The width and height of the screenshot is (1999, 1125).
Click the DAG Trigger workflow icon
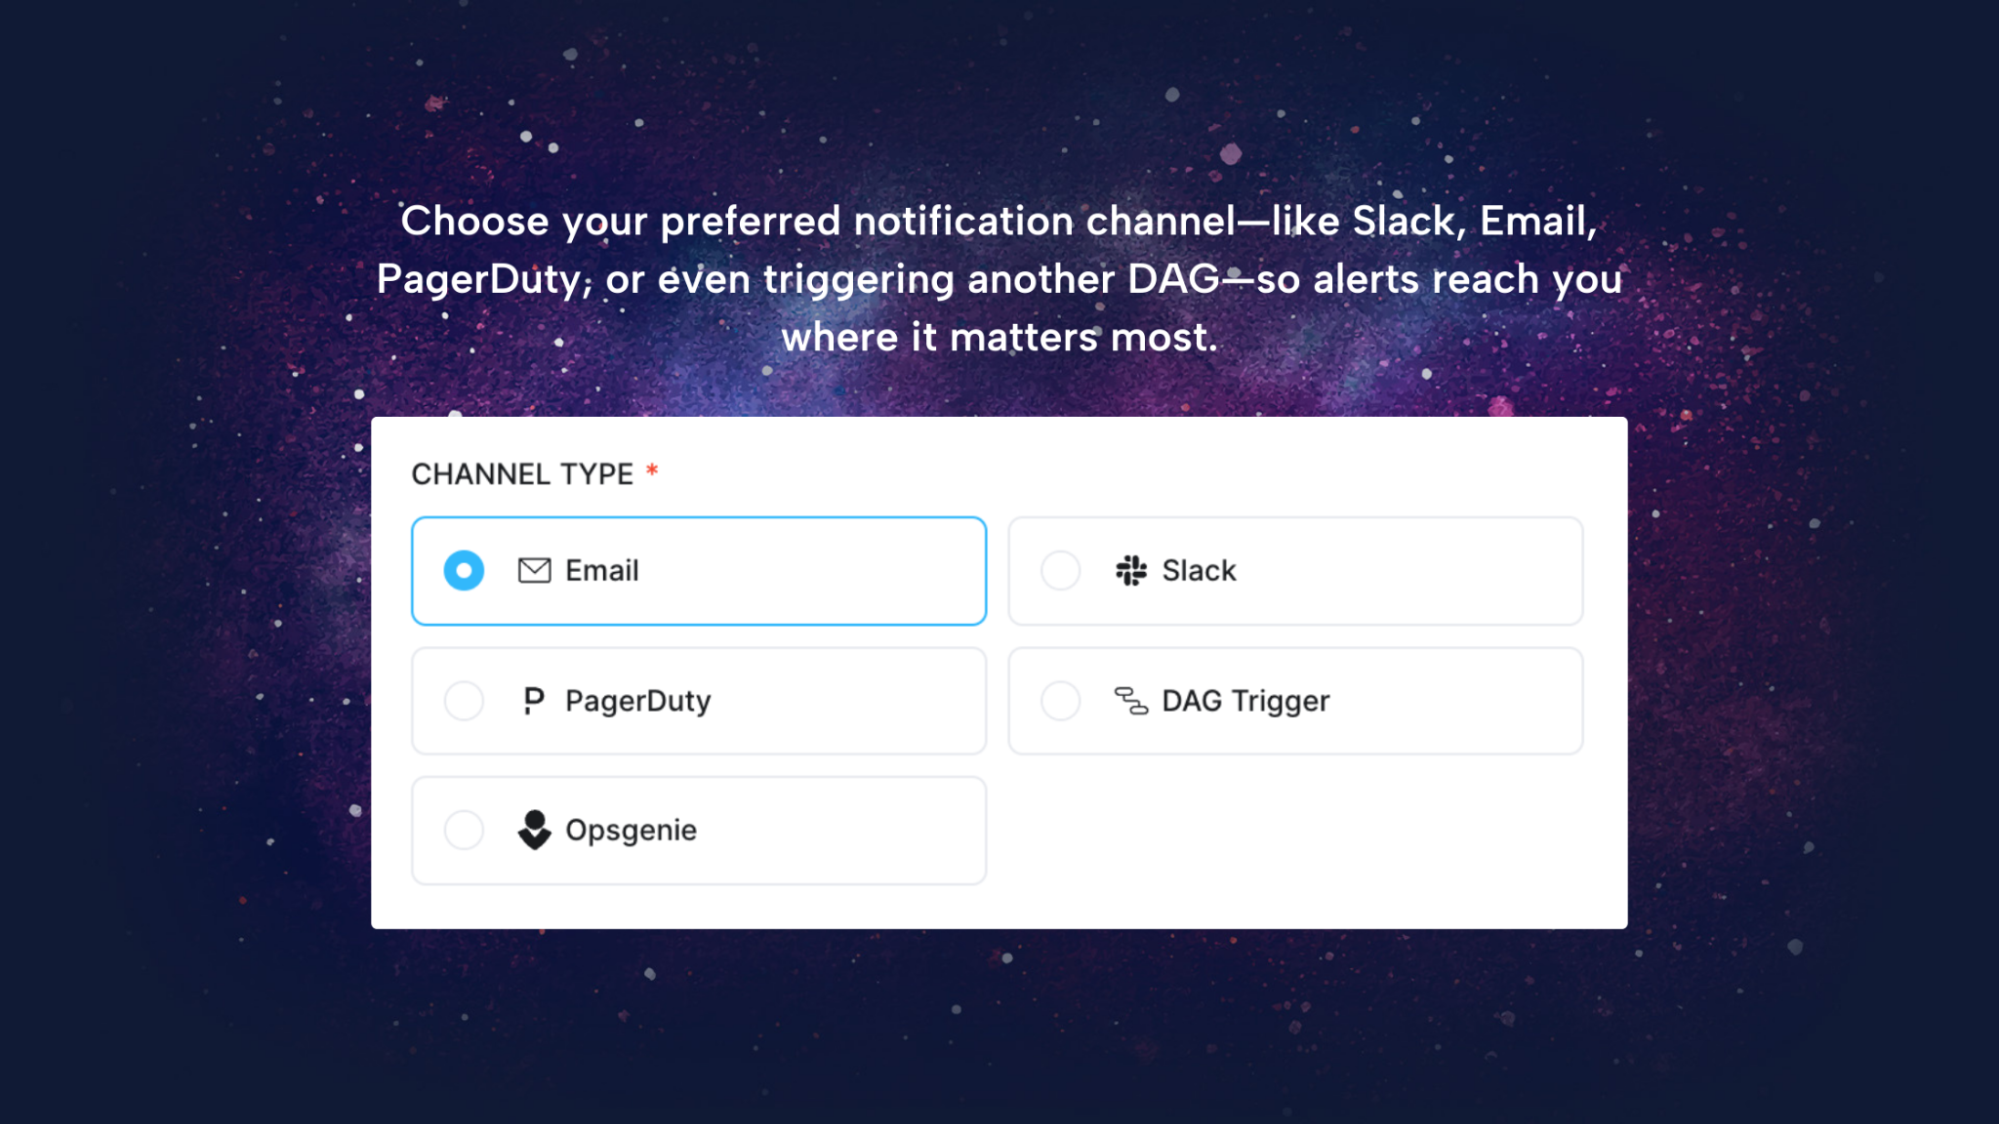pos(1131,701)
